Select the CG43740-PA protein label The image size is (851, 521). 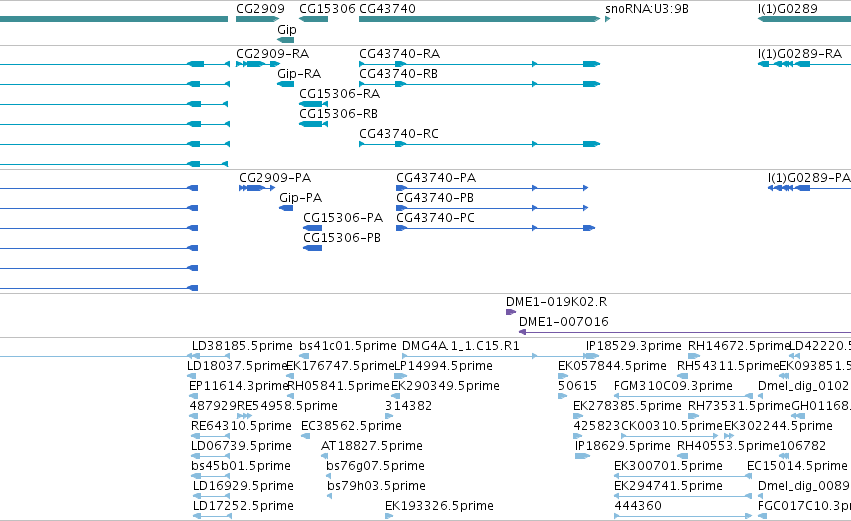point(436,178)
